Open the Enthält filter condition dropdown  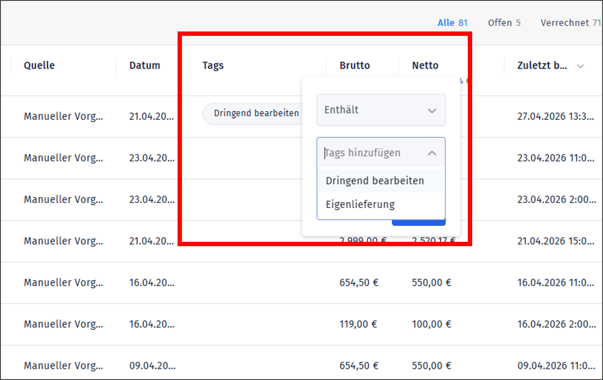click(381, 110)
